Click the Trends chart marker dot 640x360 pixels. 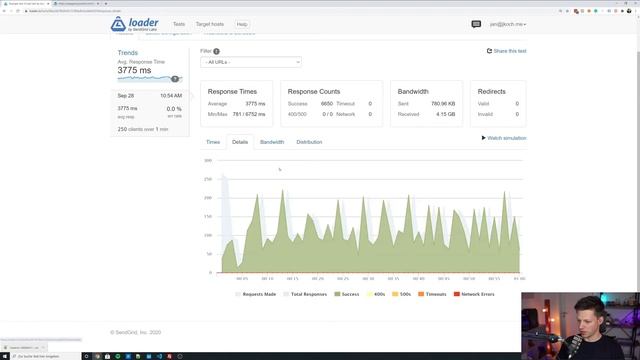click(175, 79)
